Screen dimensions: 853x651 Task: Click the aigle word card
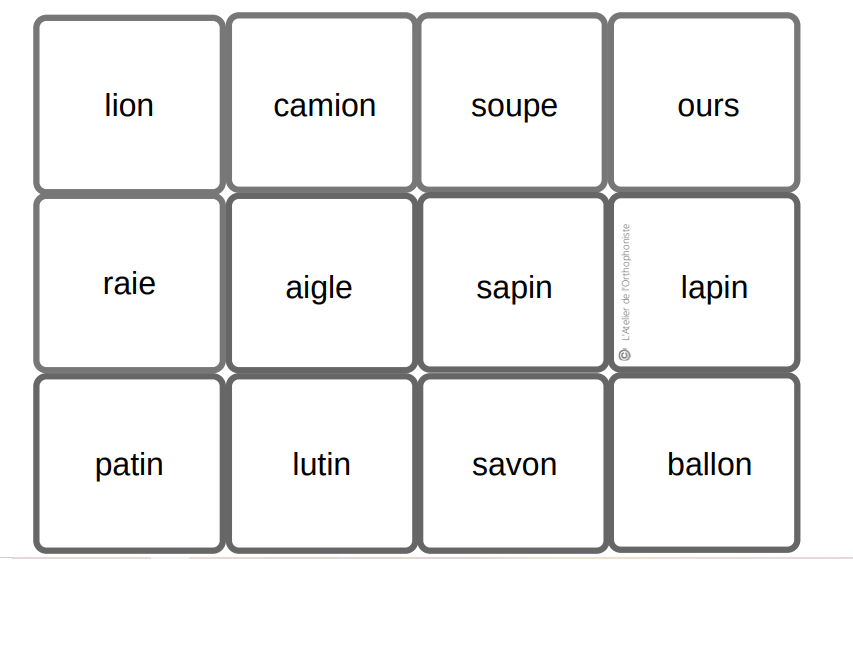(319, 287)
